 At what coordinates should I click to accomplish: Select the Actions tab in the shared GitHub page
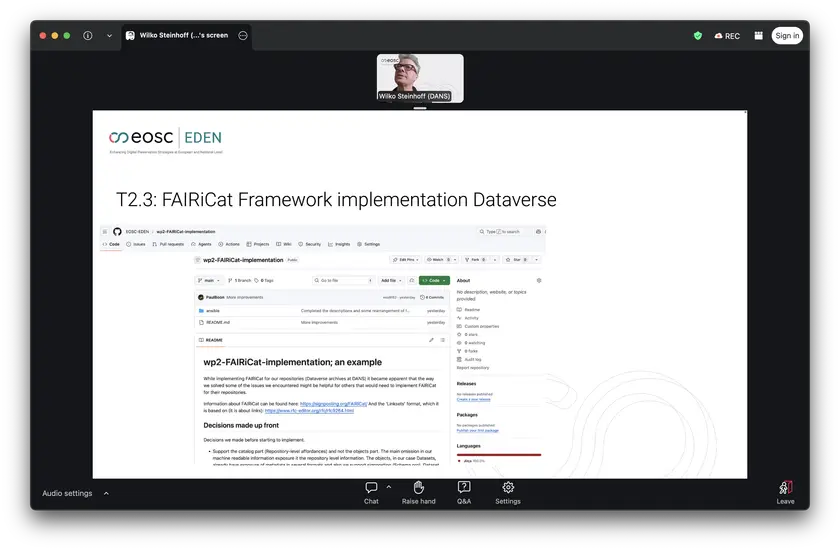[x=229, y=244]
